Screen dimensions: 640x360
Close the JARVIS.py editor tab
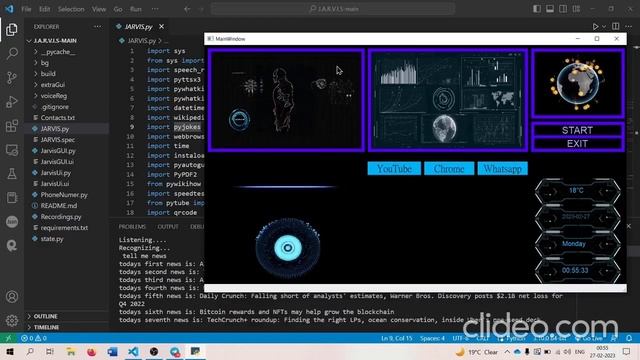162,27
